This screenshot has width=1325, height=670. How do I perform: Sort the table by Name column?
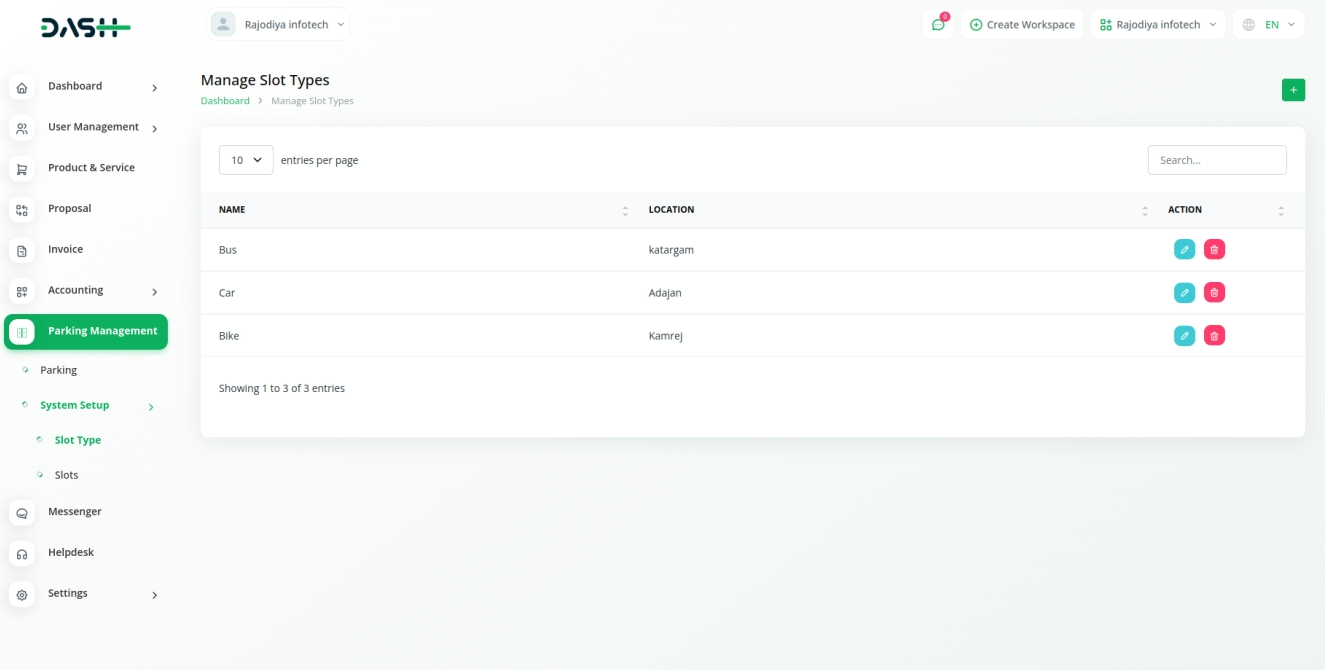pos(625,210)
